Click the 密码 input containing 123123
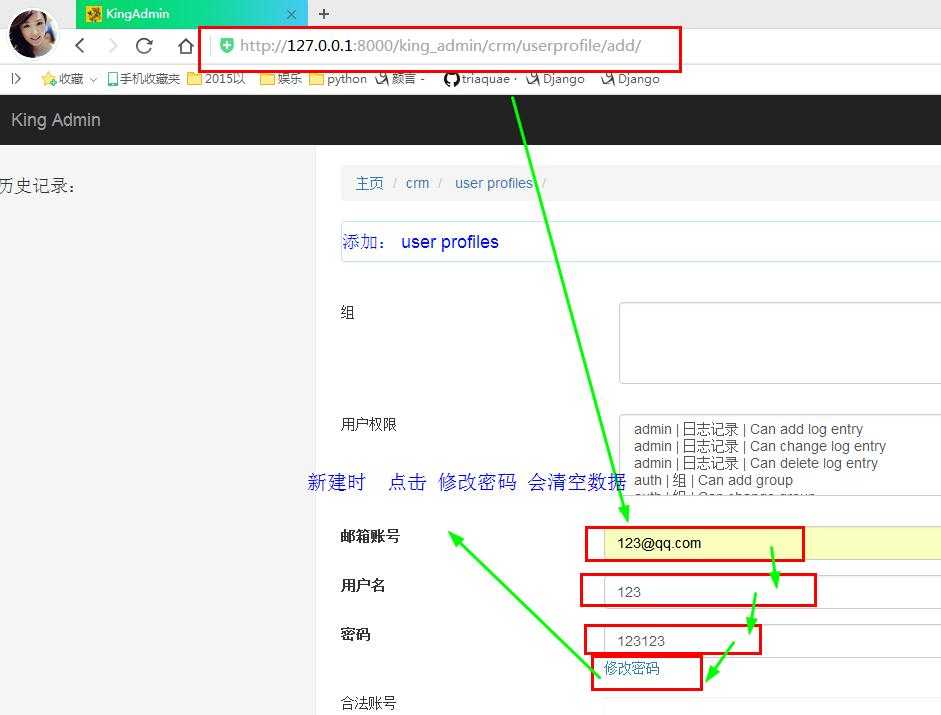 click(772, 641)
